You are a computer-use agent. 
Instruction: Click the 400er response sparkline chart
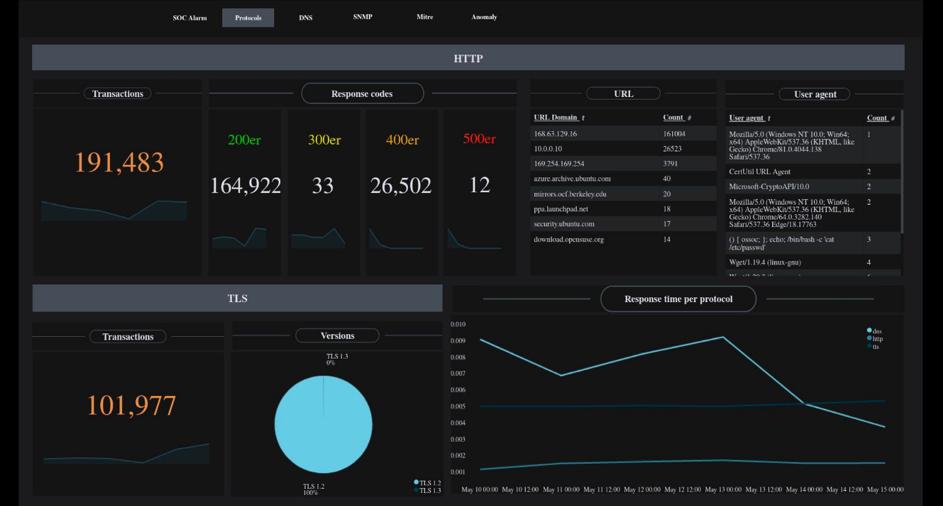396,239
